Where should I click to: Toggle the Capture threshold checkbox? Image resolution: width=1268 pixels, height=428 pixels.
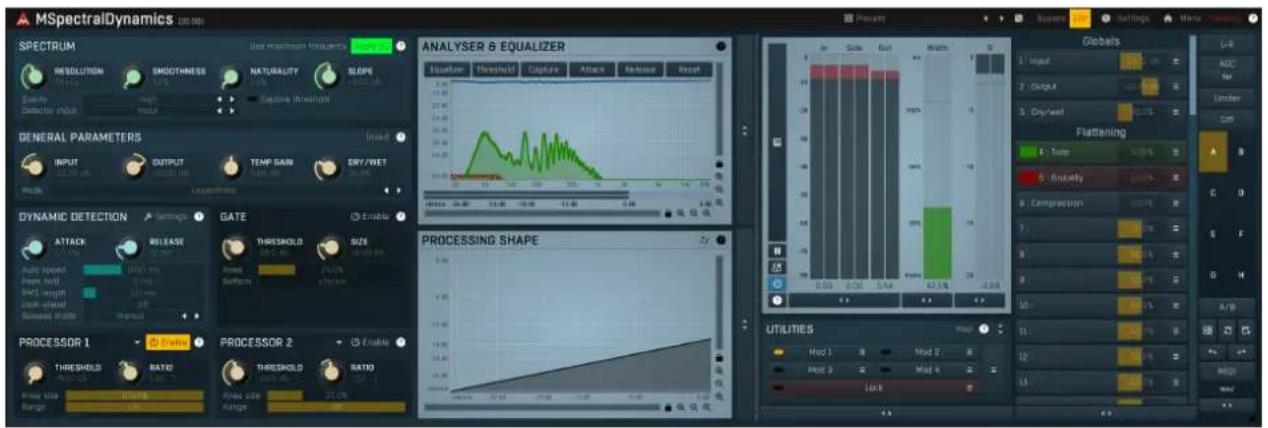click(x=252, y=100)
